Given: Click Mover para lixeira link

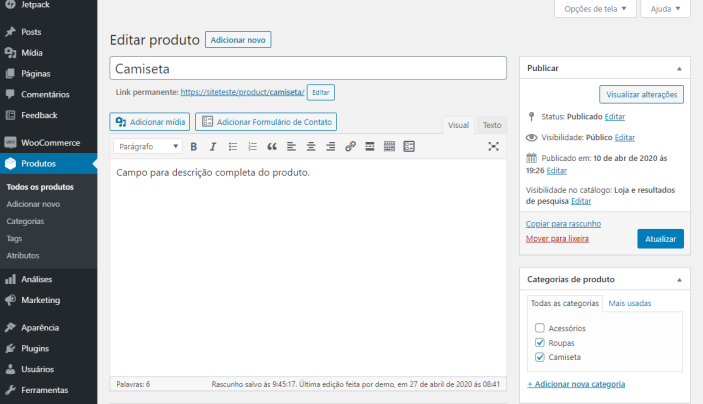Looking at the screenshot, I should coord(557,239).
